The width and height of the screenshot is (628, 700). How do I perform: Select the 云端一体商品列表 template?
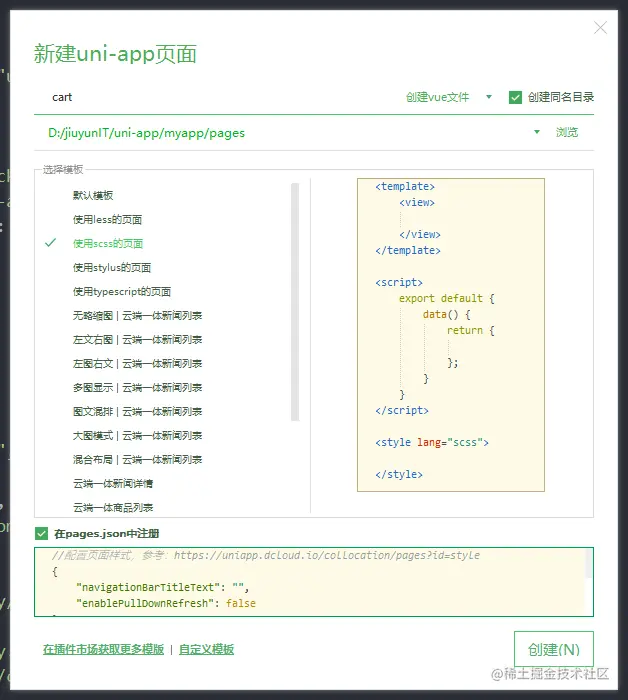pyautogui.click(x=113, y=508)
